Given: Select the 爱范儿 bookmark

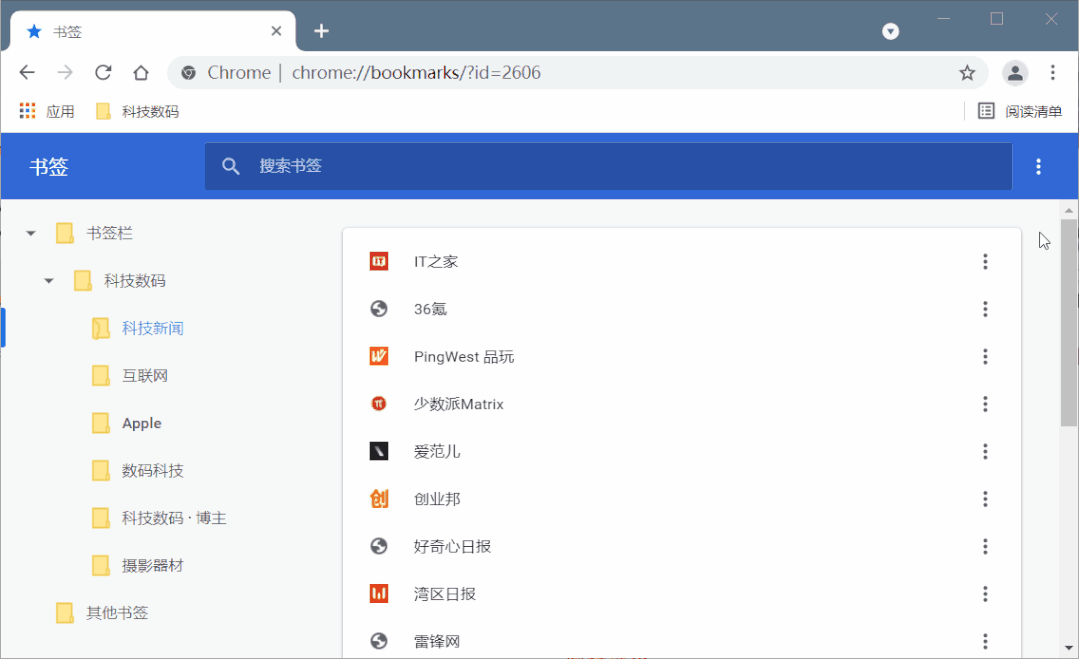Looking at the screenshot, I should (681, 451).
